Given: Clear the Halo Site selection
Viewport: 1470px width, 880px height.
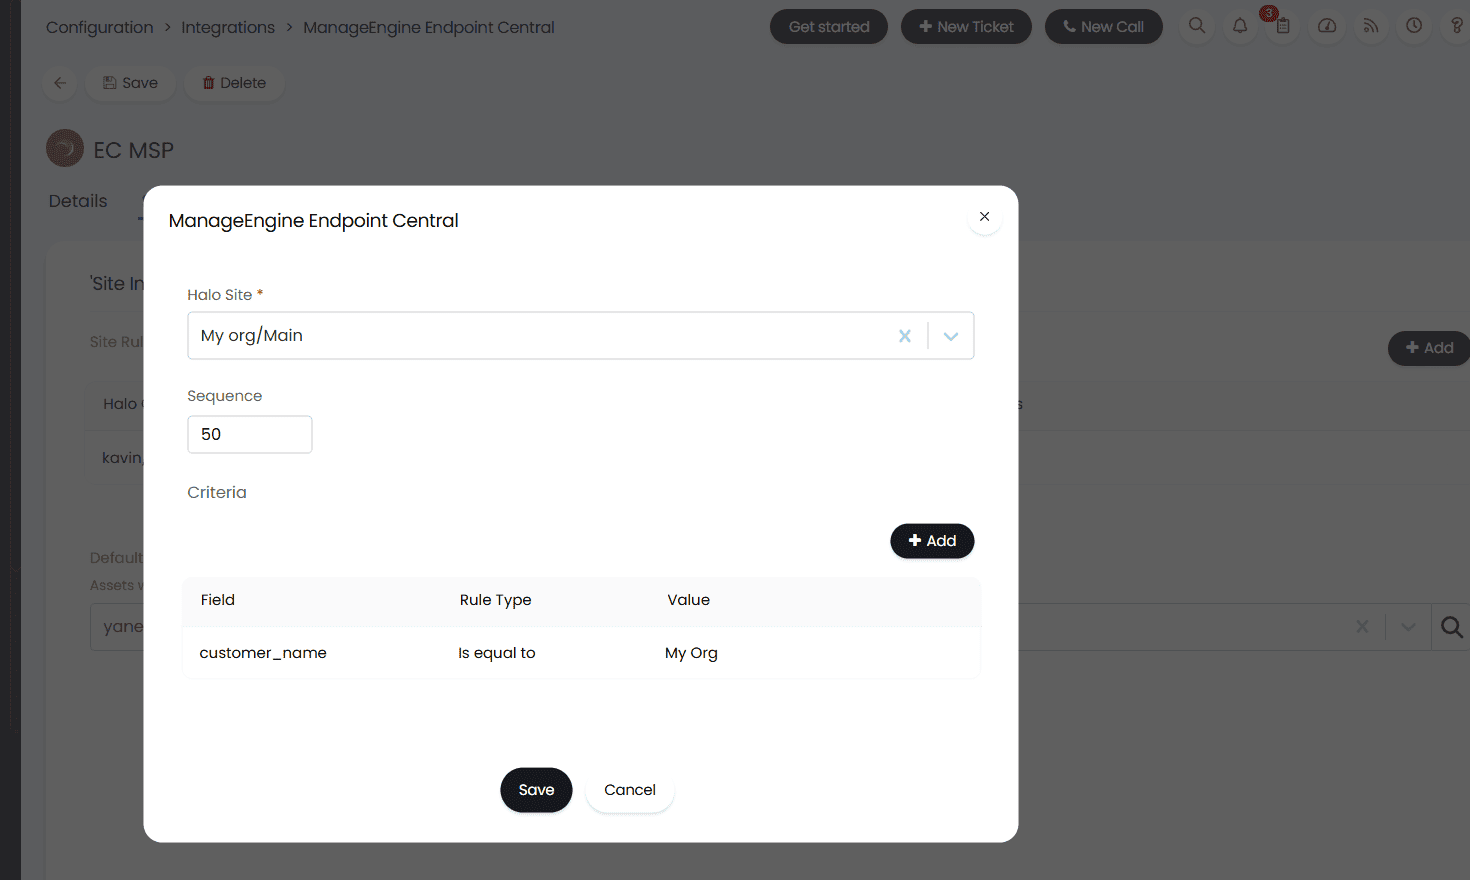Looking at the screenshot, I should pos(904,336).
